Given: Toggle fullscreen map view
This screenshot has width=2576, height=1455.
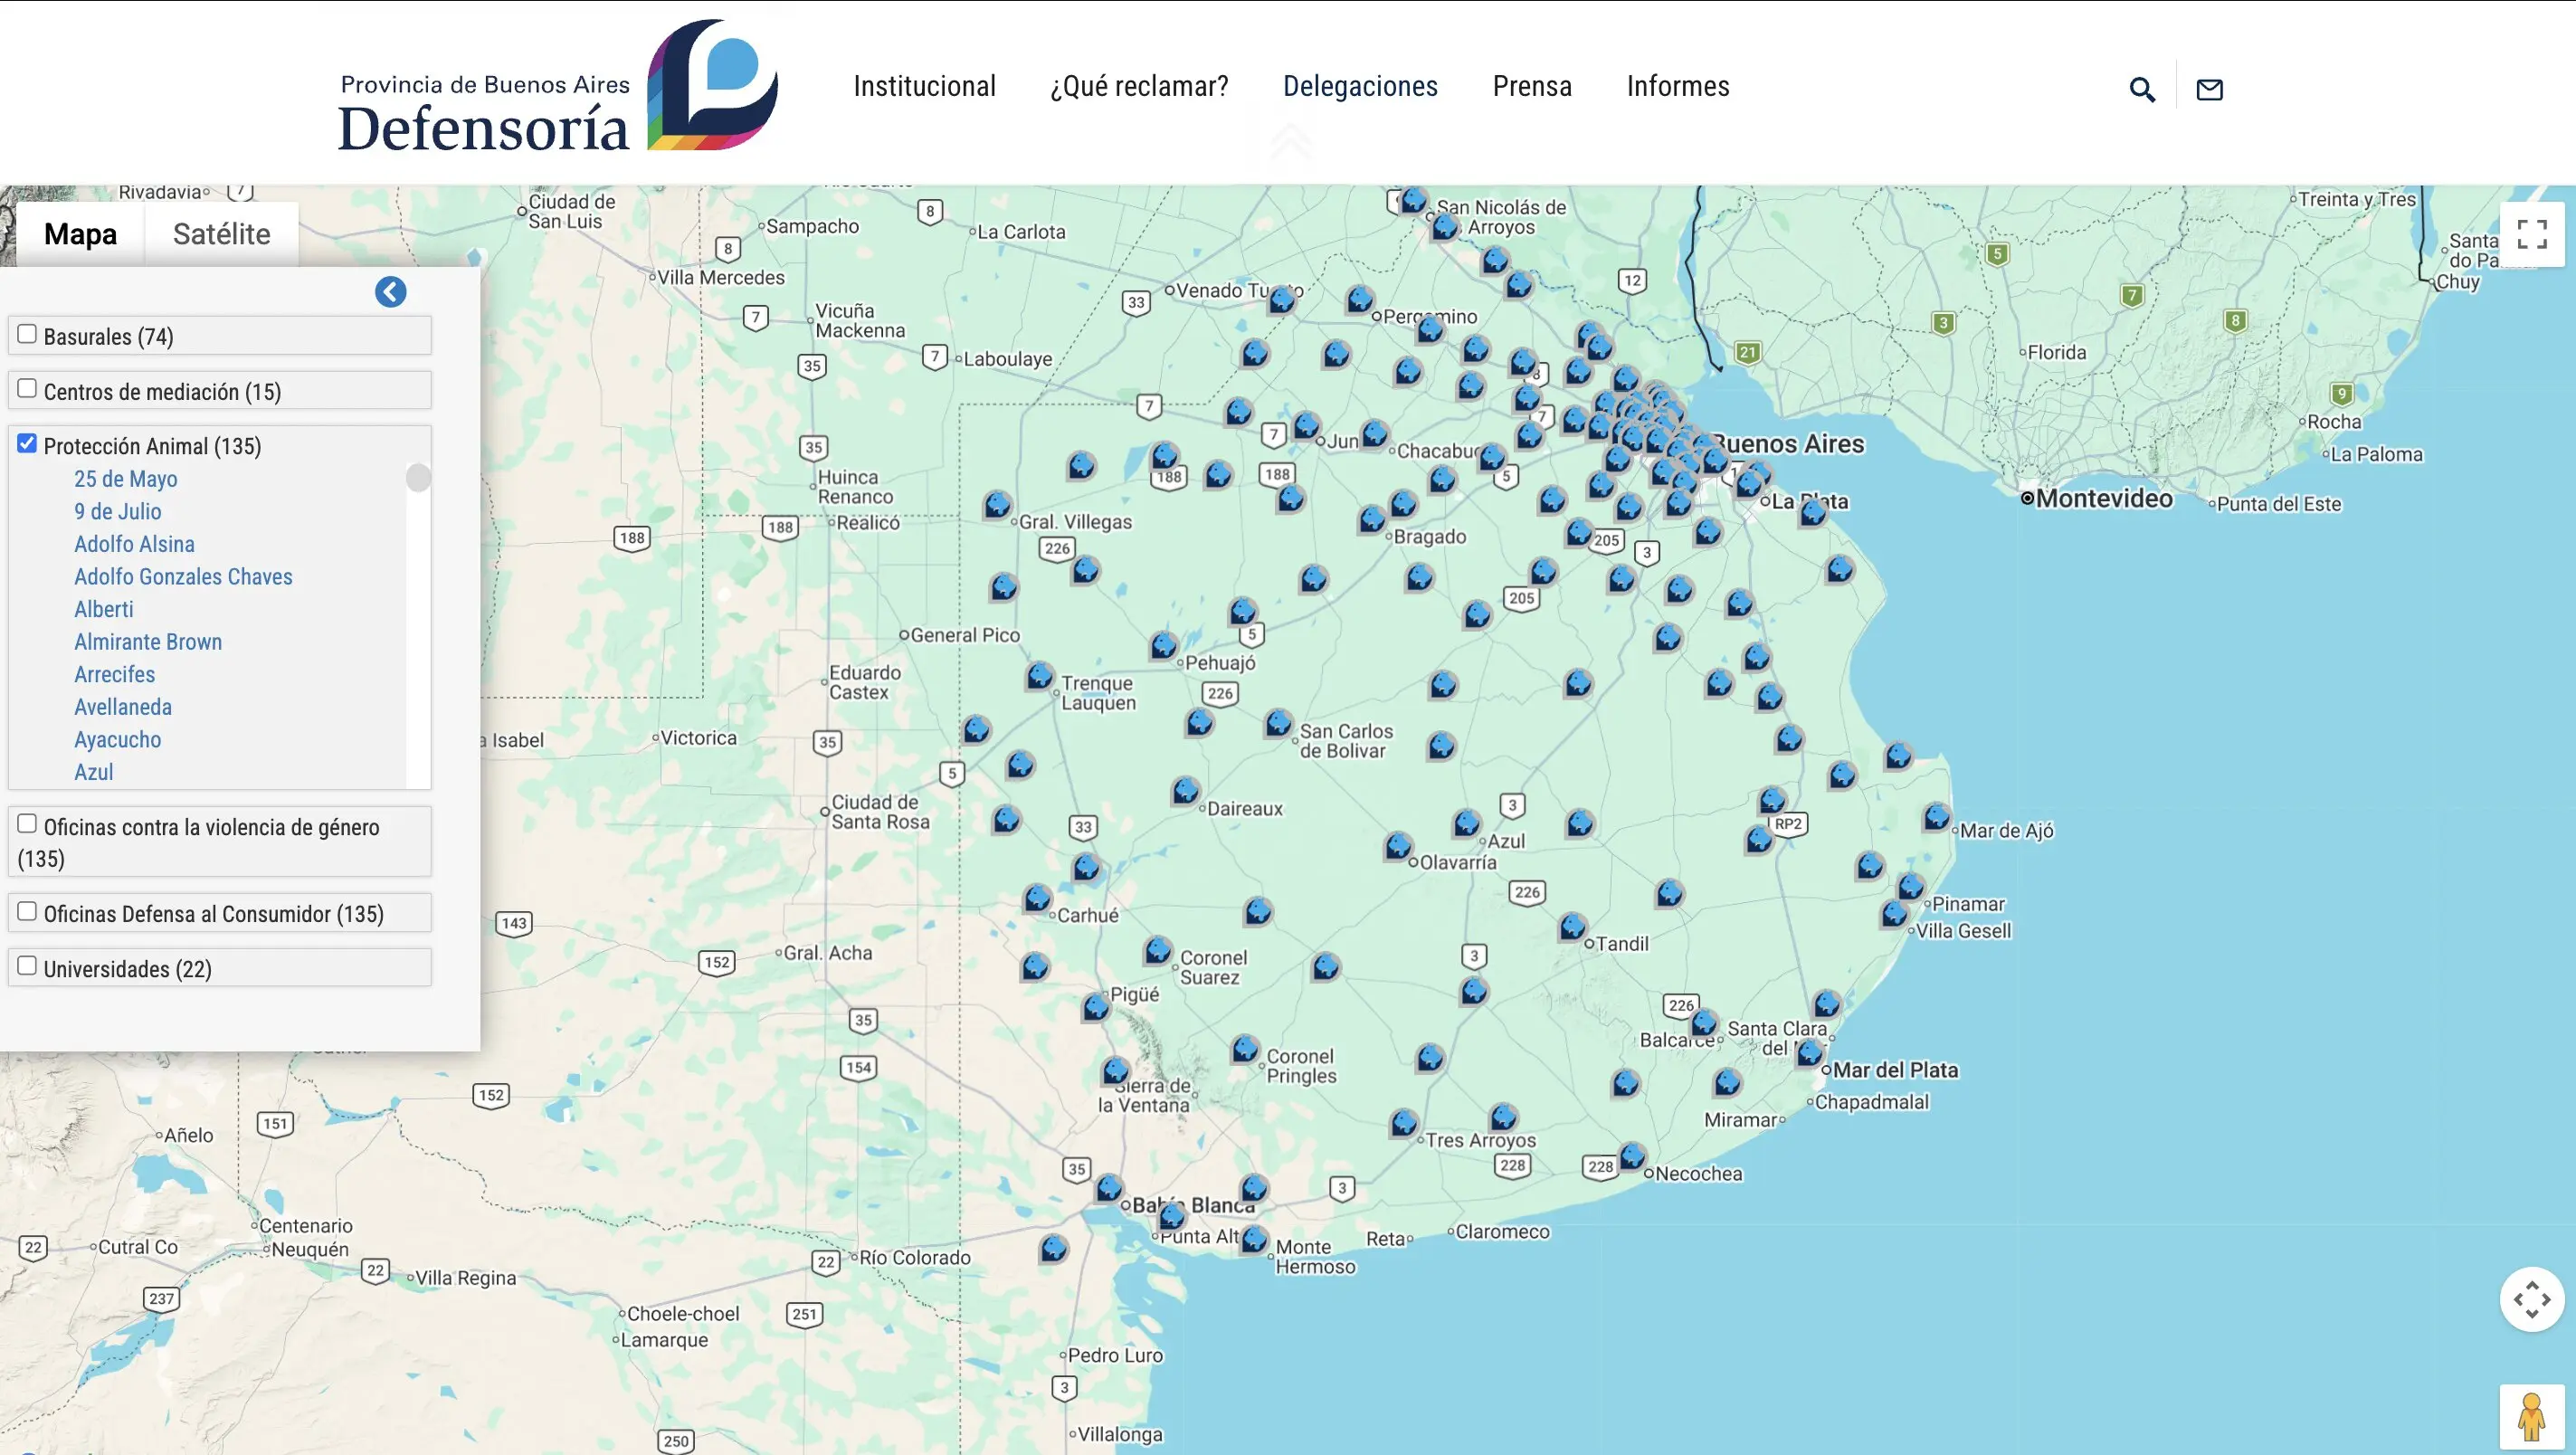Looking at the screenshot, I should point(2531,235).
